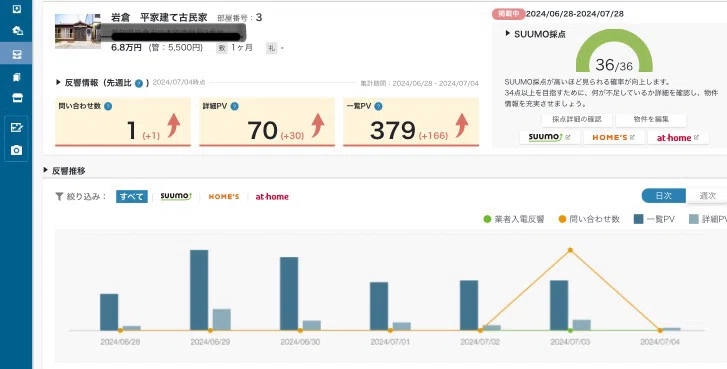Click the top sidebar inbox icon
Viewport: 727px width, 369px height.
click(17, 9)
